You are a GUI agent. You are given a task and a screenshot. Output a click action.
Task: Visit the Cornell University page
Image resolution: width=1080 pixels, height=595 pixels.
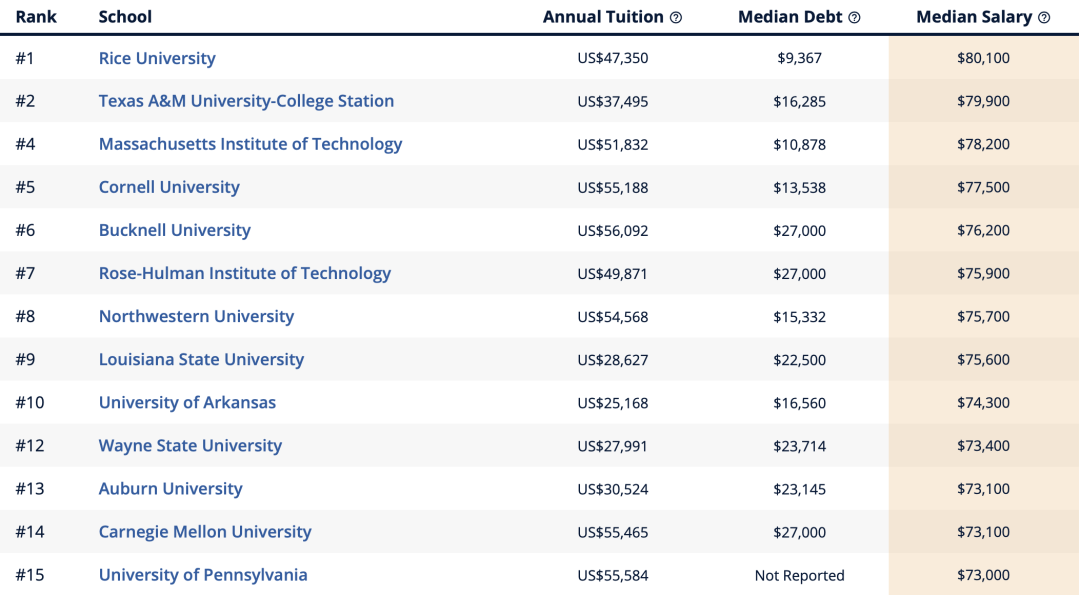pyautogui.click(x=169, y=187)
